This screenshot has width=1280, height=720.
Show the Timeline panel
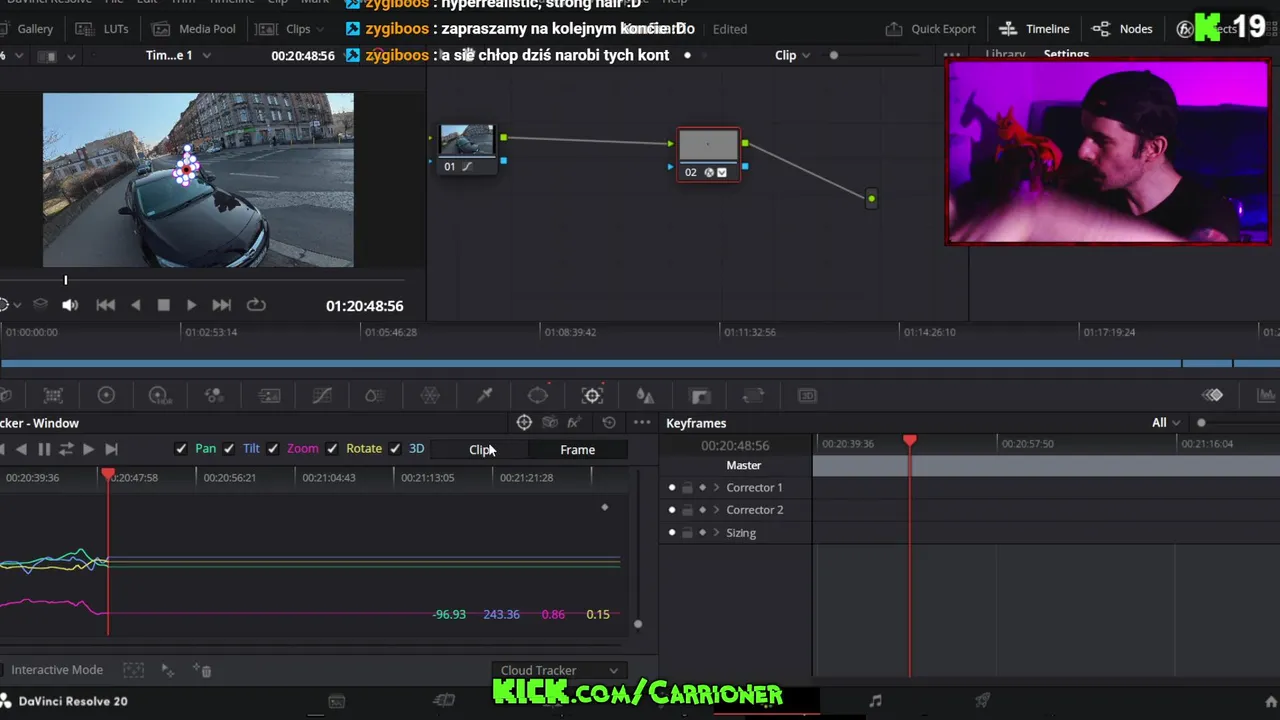click(1035, 29)
